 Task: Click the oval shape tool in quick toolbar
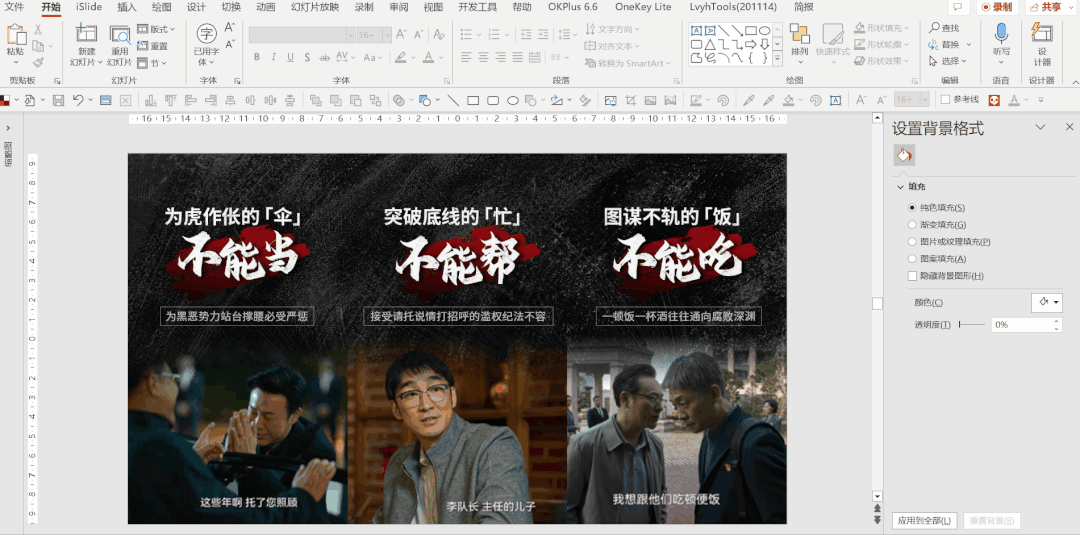click(513, 101)
